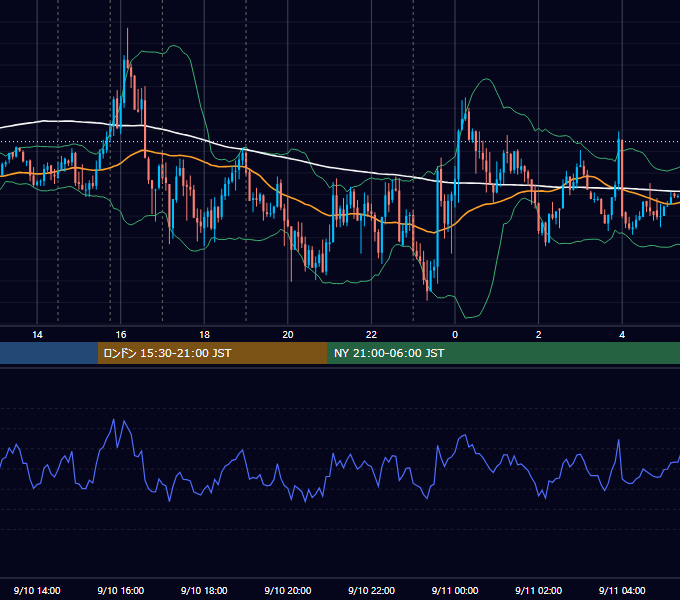Click the '18' hour label on price chart axis
The height and width of the screenshot is (600, 680).
(204, 335)
